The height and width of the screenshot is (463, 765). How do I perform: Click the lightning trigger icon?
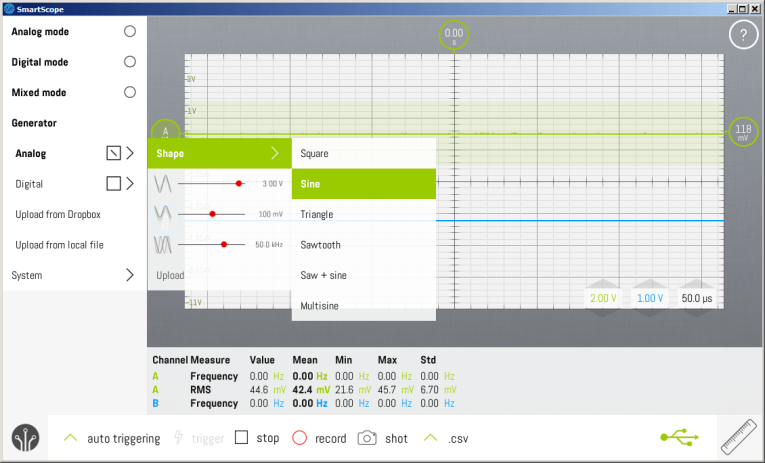(x=179, y=438)
